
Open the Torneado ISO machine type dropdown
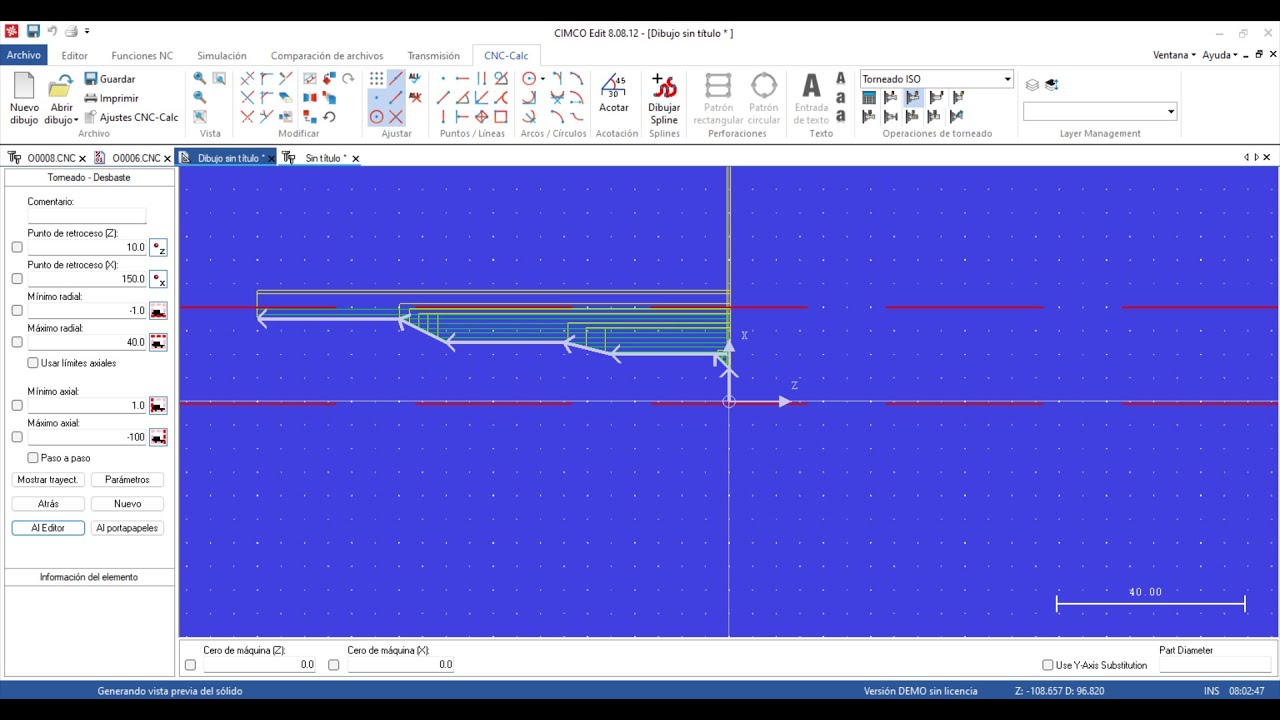pyautogui.click(x=1007, y=79)
